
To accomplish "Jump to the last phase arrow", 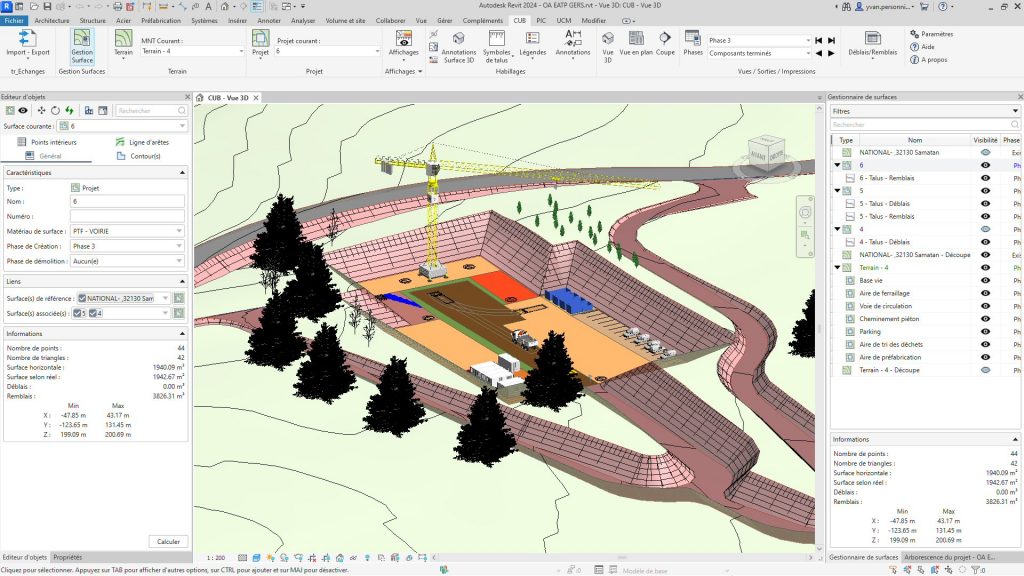I will coord(831,40).
